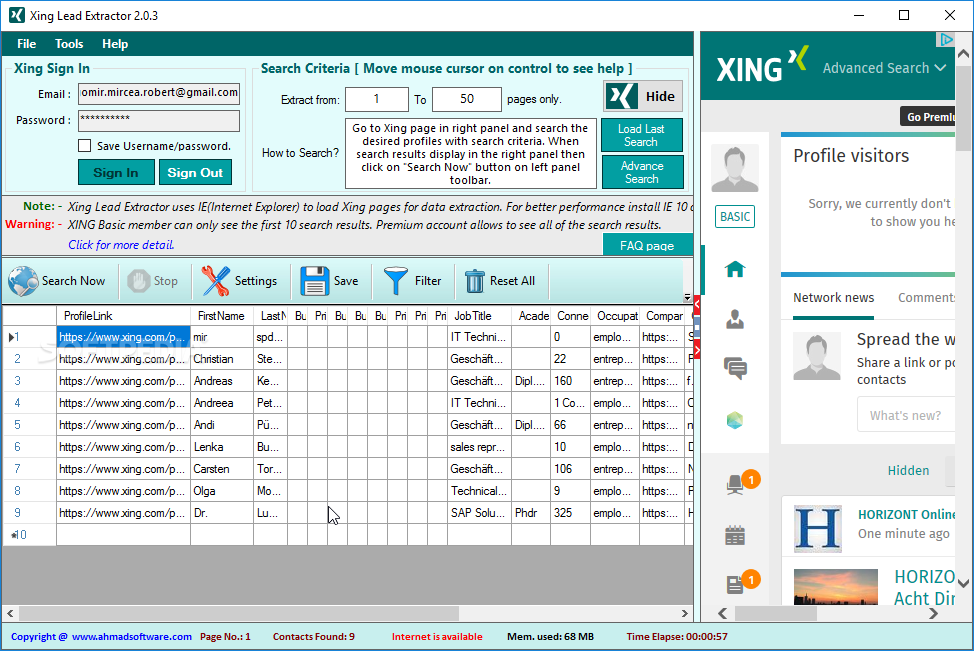Click the Stop hand icon

(x=139, y=281)
